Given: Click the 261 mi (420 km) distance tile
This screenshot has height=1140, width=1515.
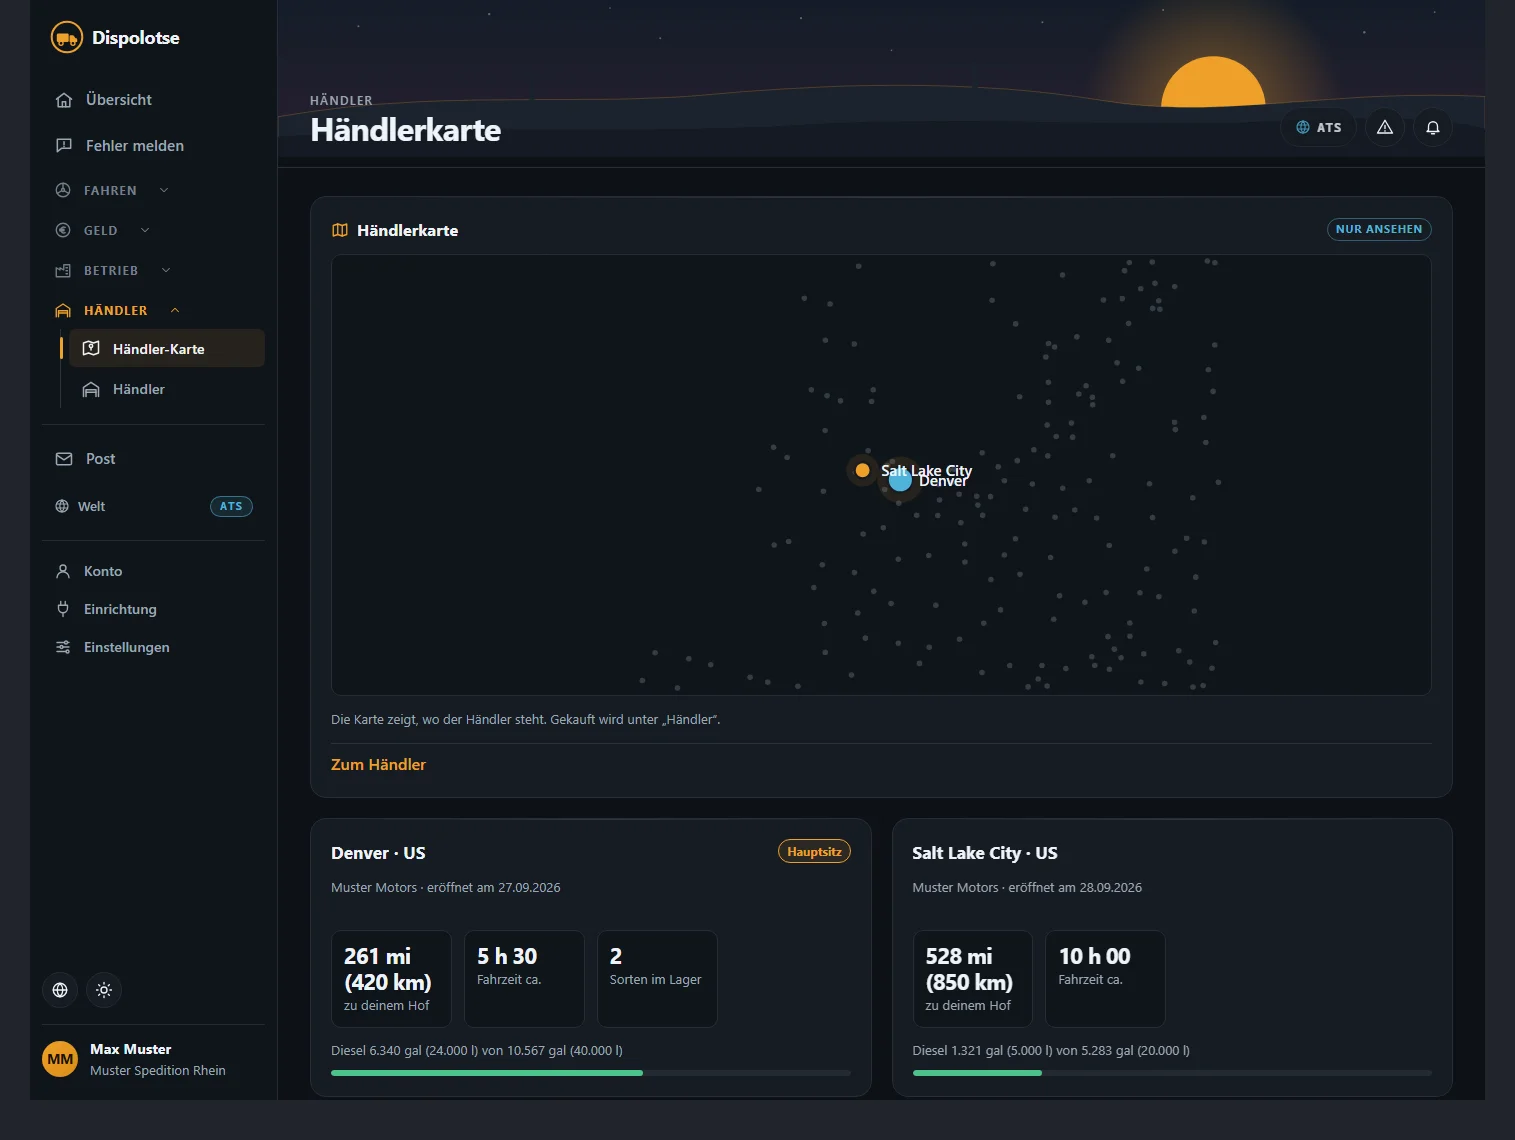Looking at the screenshot, I should coord(391,979).
